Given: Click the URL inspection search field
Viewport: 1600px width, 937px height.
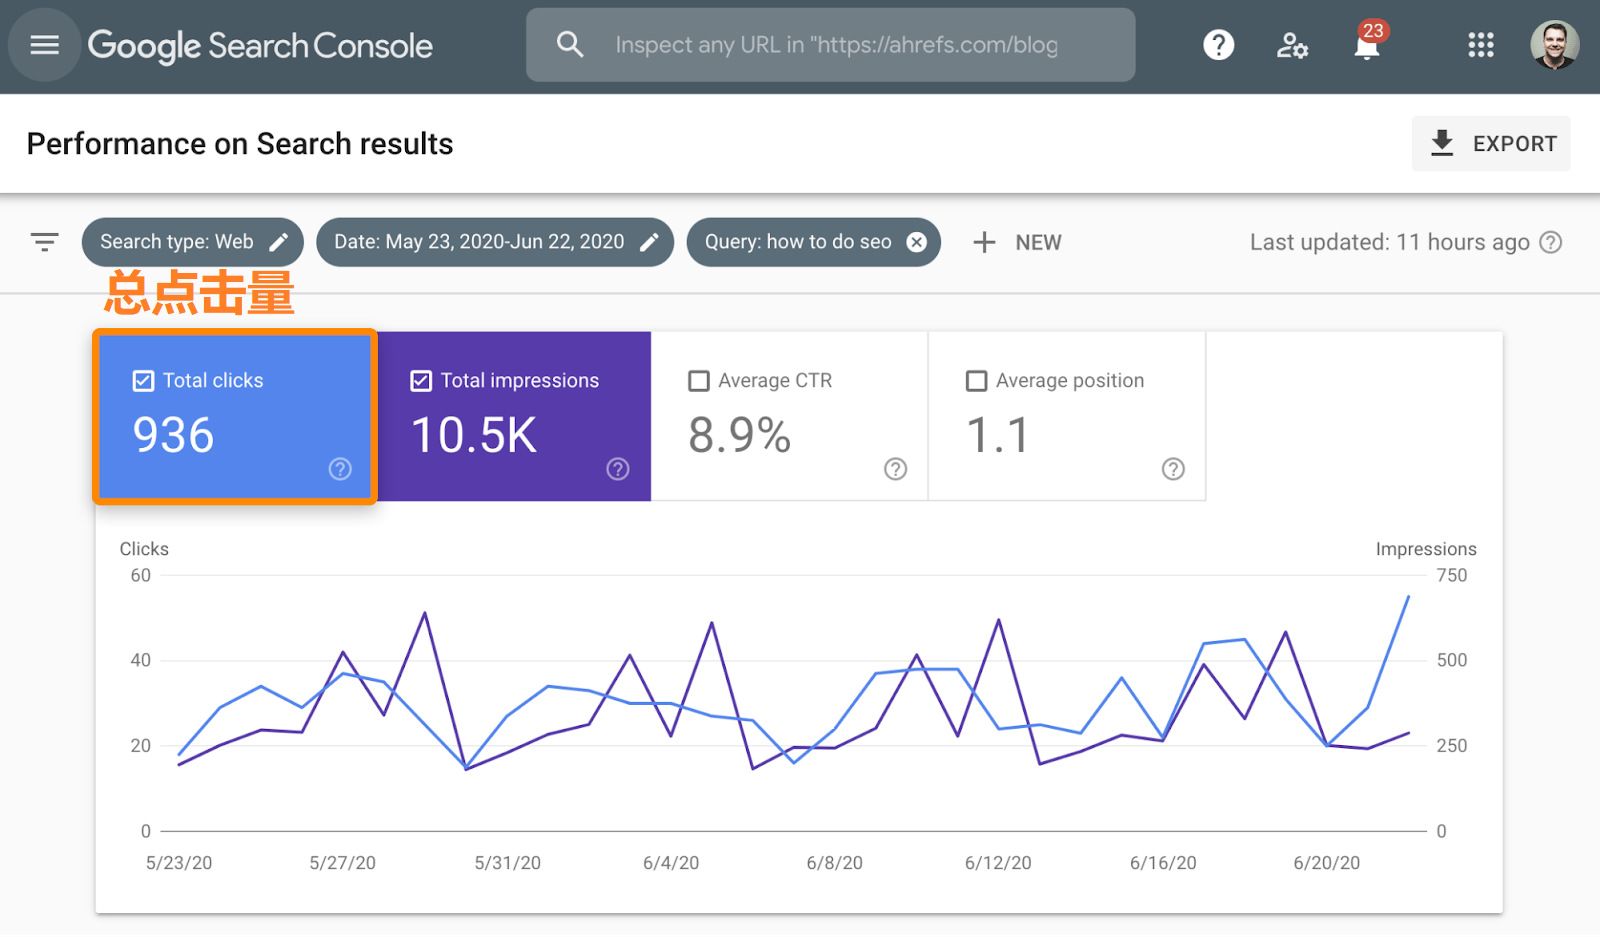Looking at the screenshot, I should pyautogui.click(x=830, y=44).
